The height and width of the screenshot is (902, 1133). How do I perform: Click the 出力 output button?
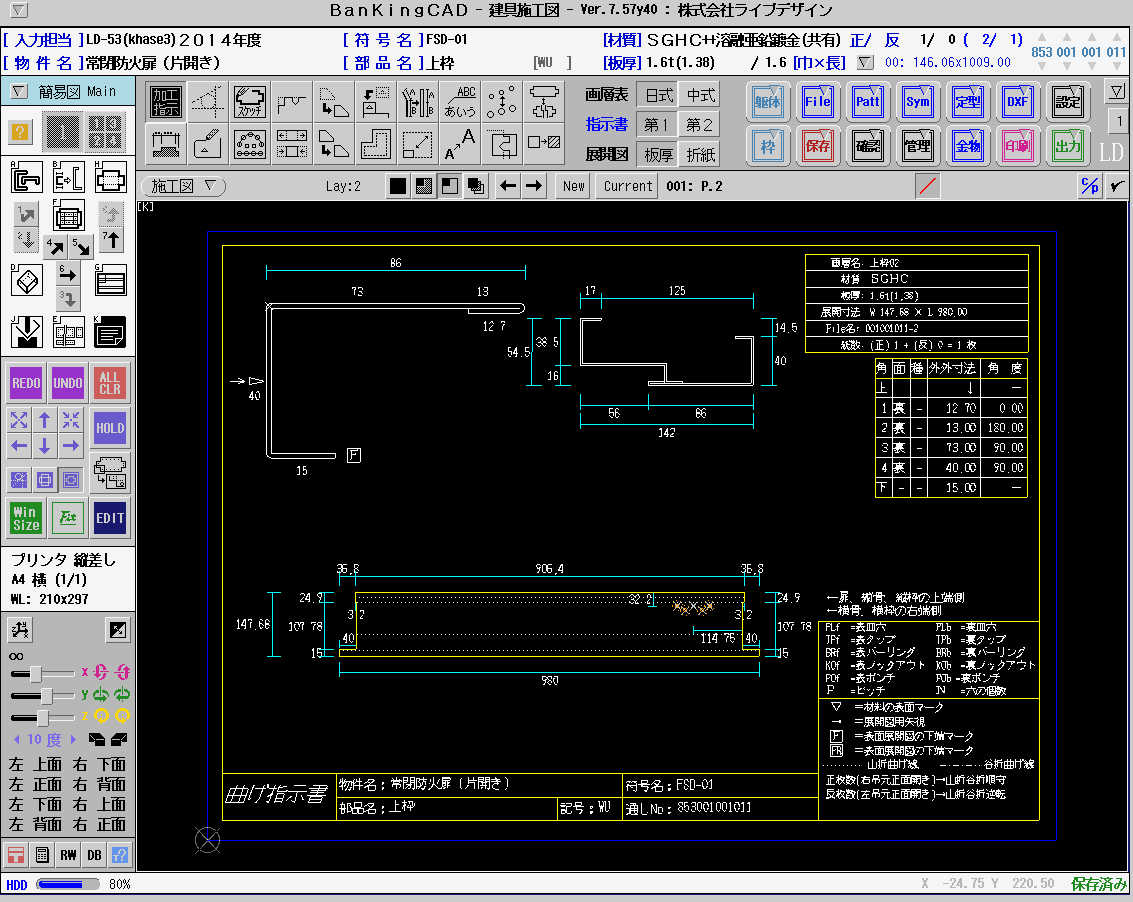(x=1068, y=146)
